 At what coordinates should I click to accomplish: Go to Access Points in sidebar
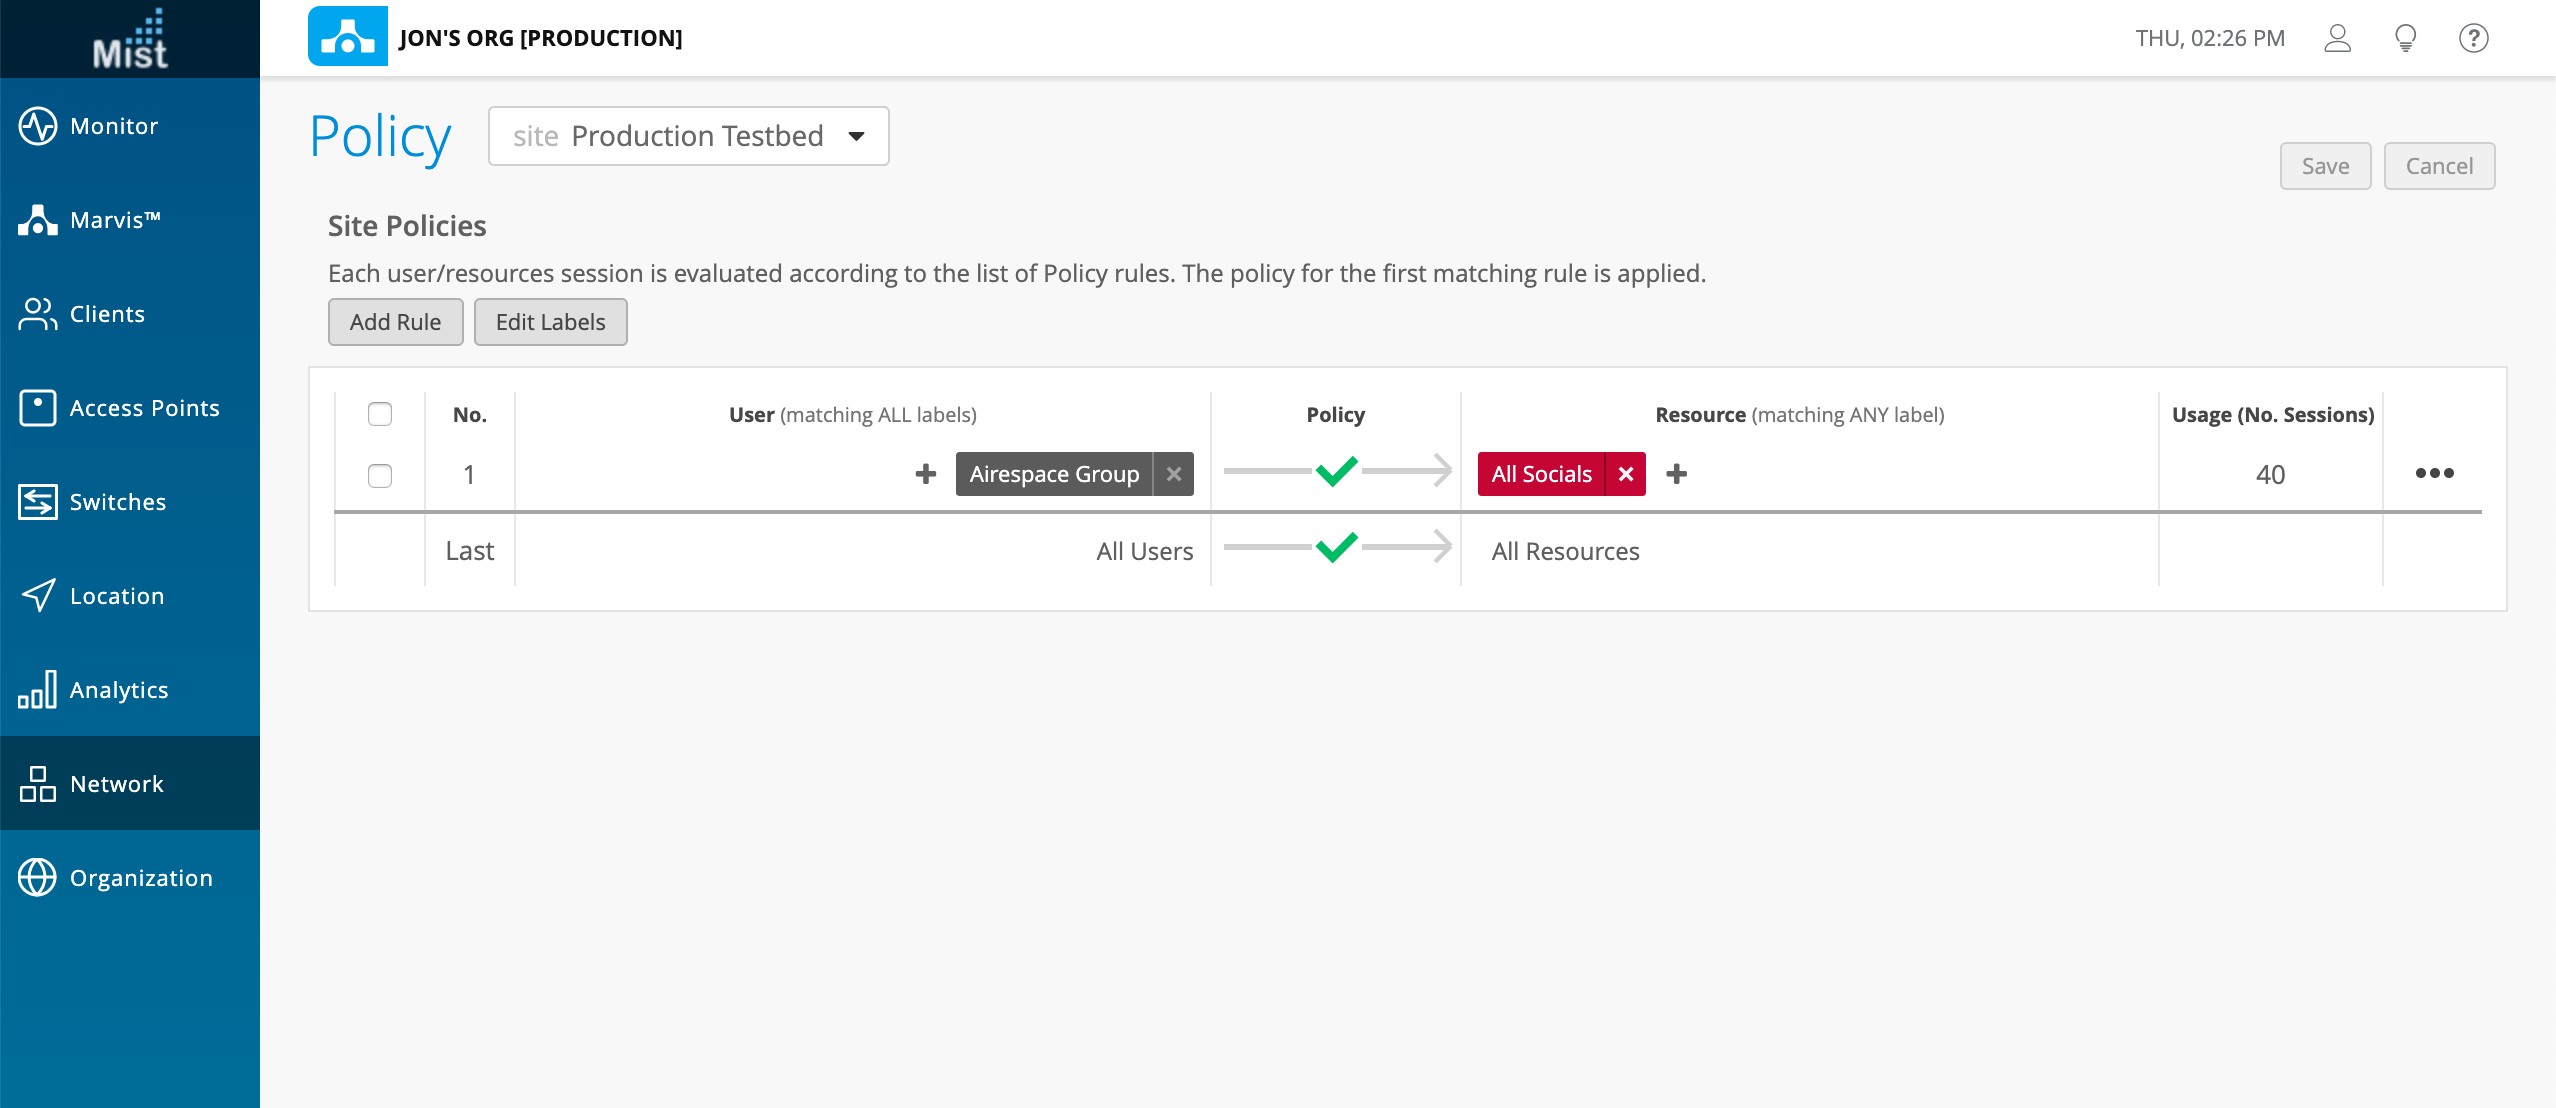coord(144,408)
